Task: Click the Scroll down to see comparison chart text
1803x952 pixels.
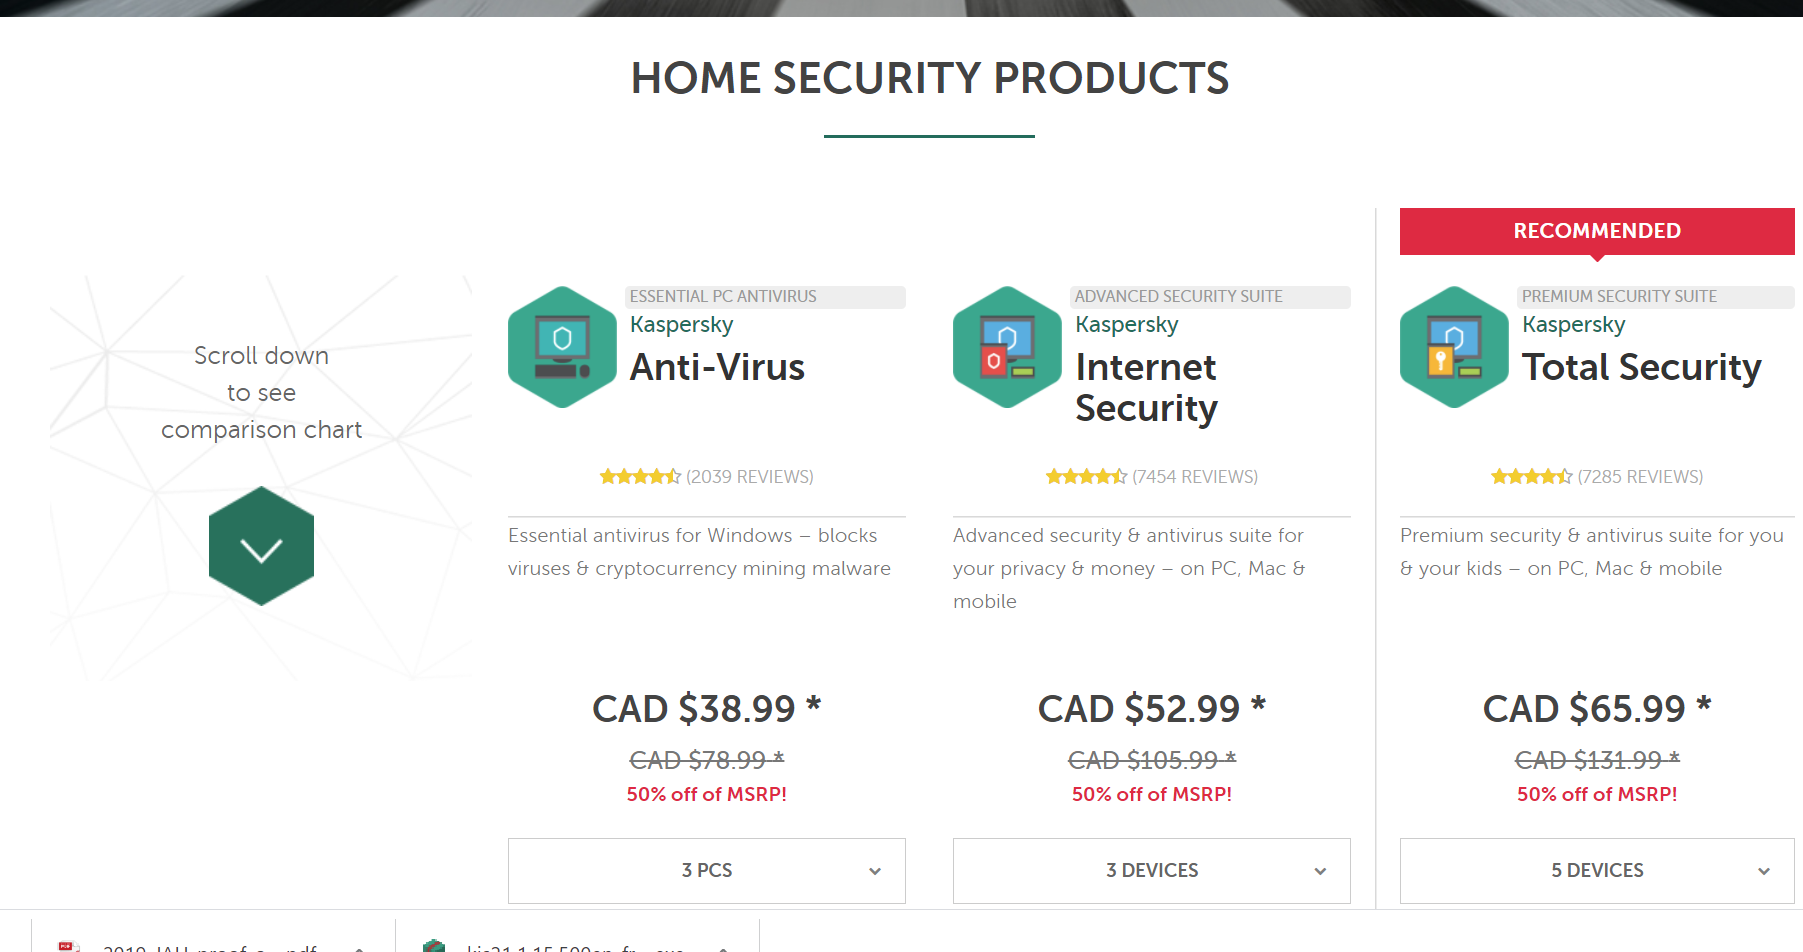Action: click(x=261, y=393)
